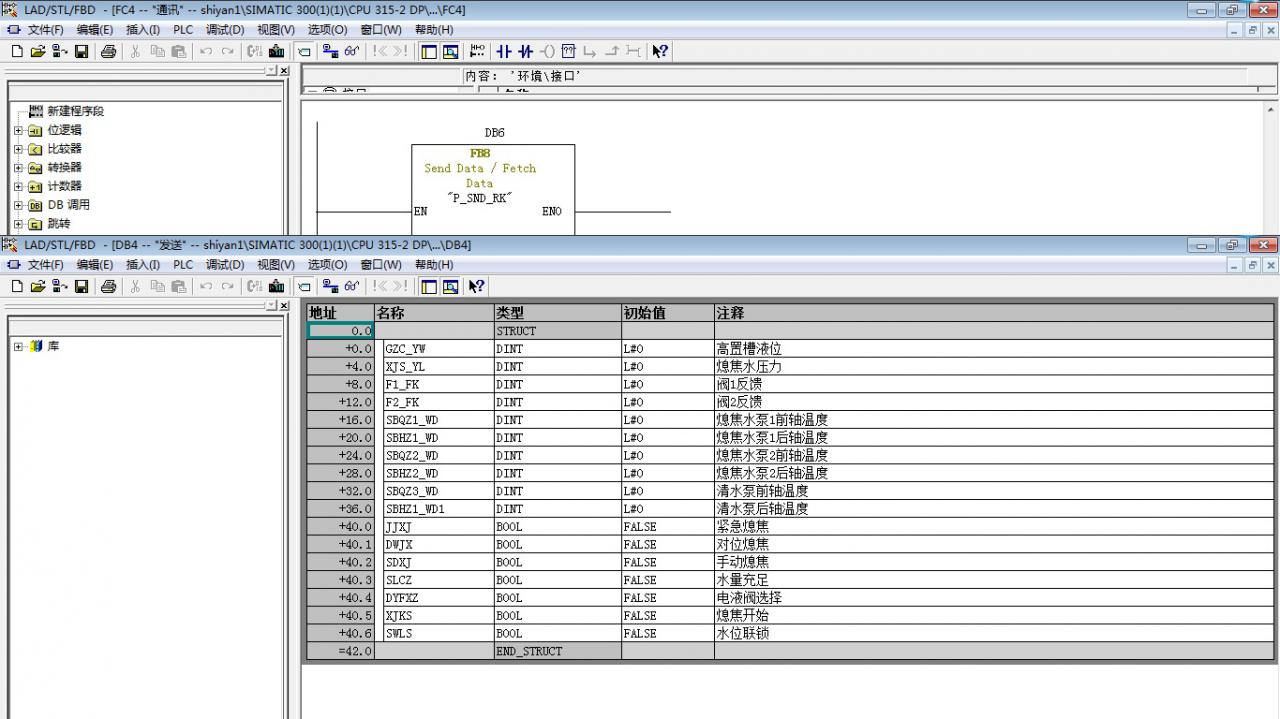Click context help arrow icon in FC4 toolbar
1280x719 pixels.
click(660, 51)
